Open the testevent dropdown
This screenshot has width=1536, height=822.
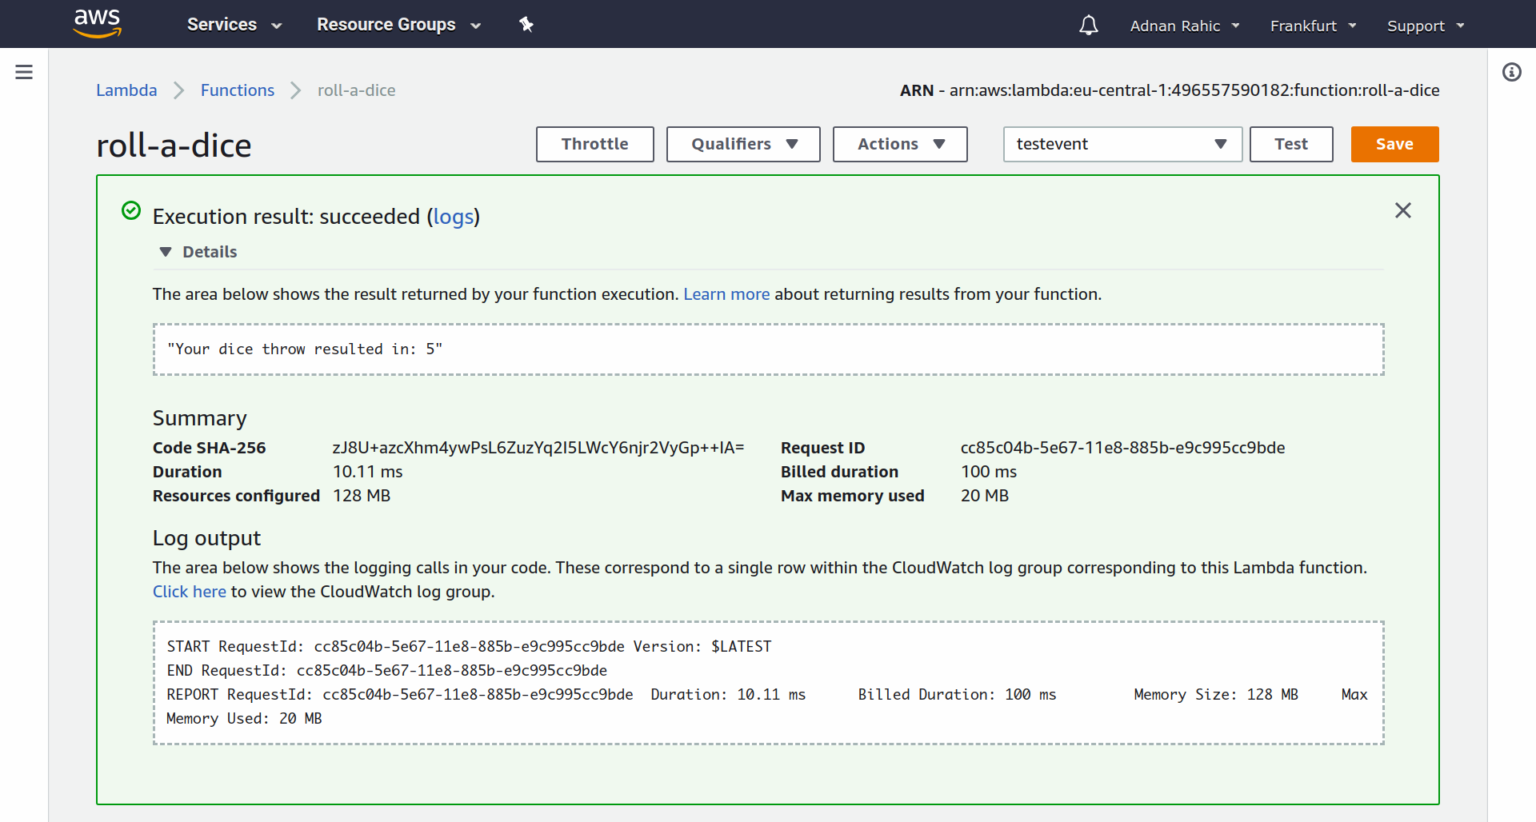pos(1121,143)
